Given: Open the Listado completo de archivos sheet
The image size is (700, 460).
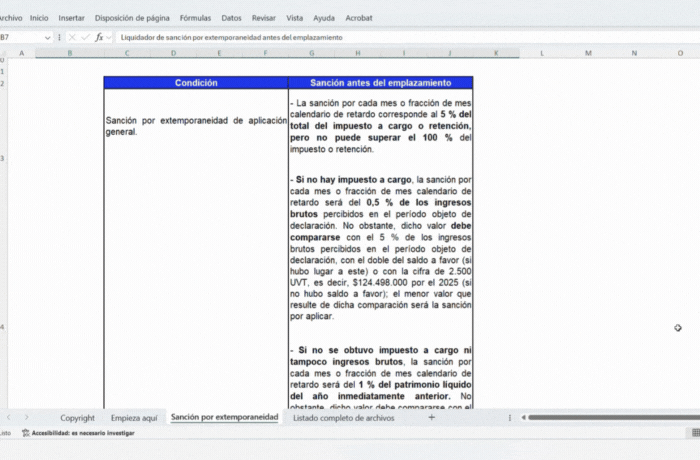Looking at the screenshot, I should pos(343,418).
